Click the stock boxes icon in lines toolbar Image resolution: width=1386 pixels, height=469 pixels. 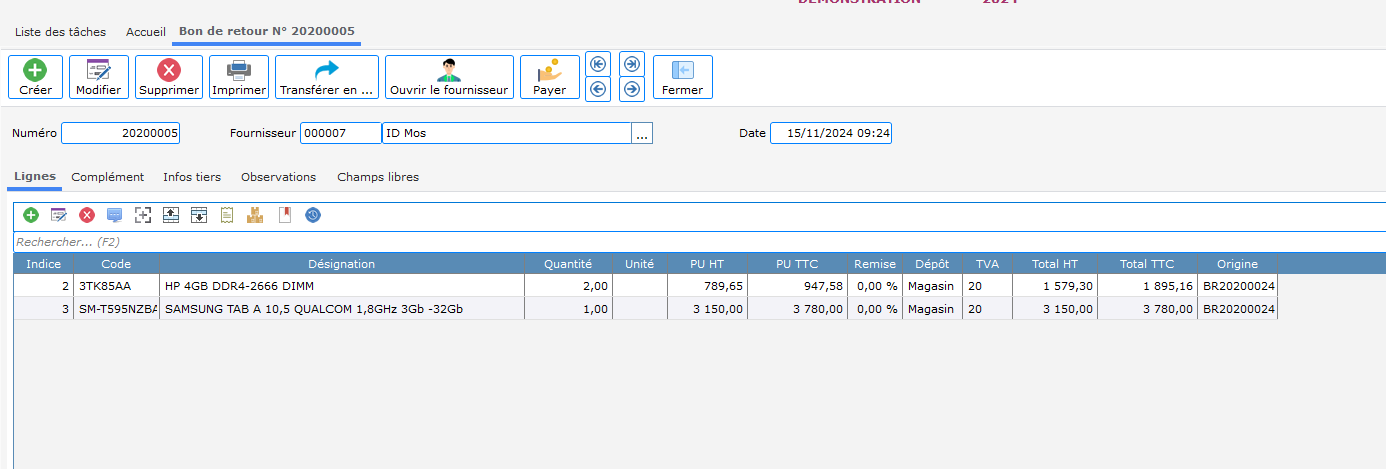coord(255,215)
